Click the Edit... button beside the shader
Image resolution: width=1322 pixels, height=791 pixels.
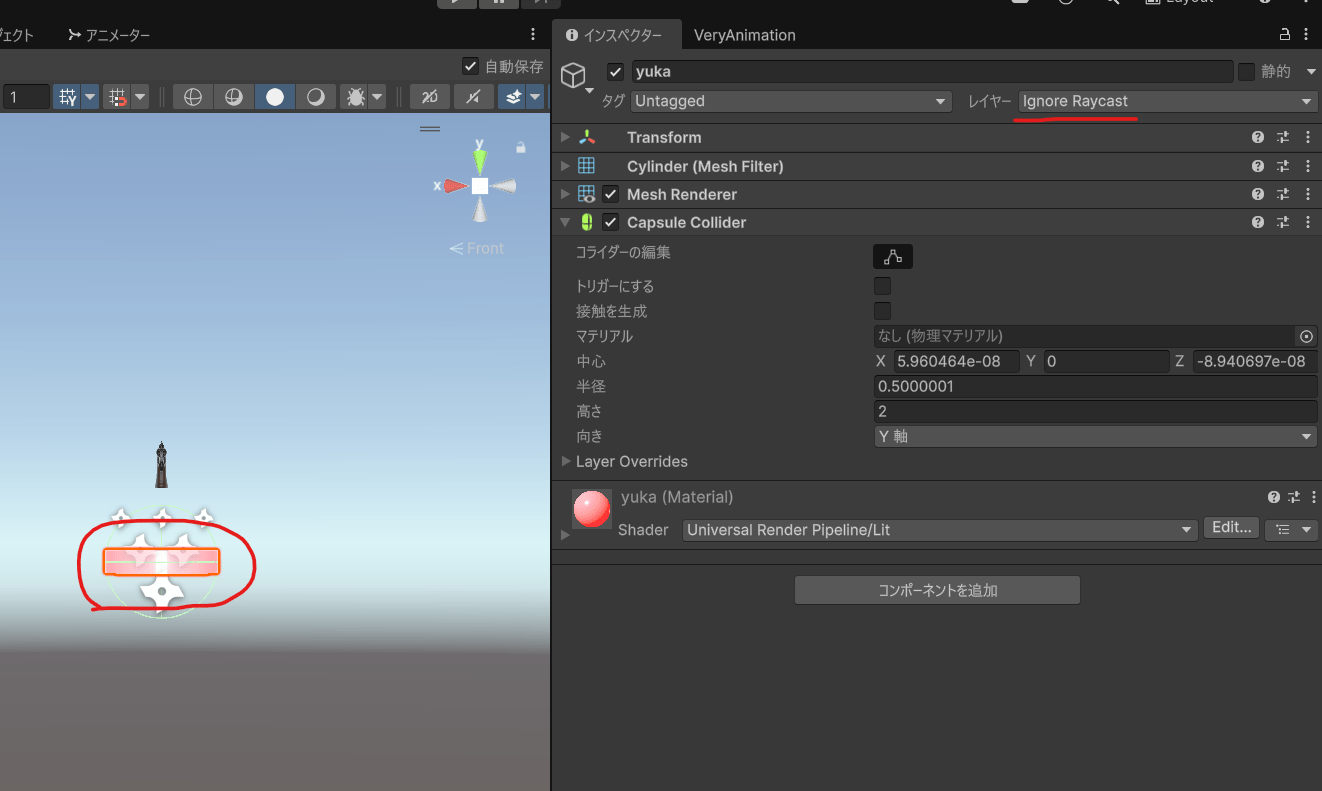tap(1231, 527)
